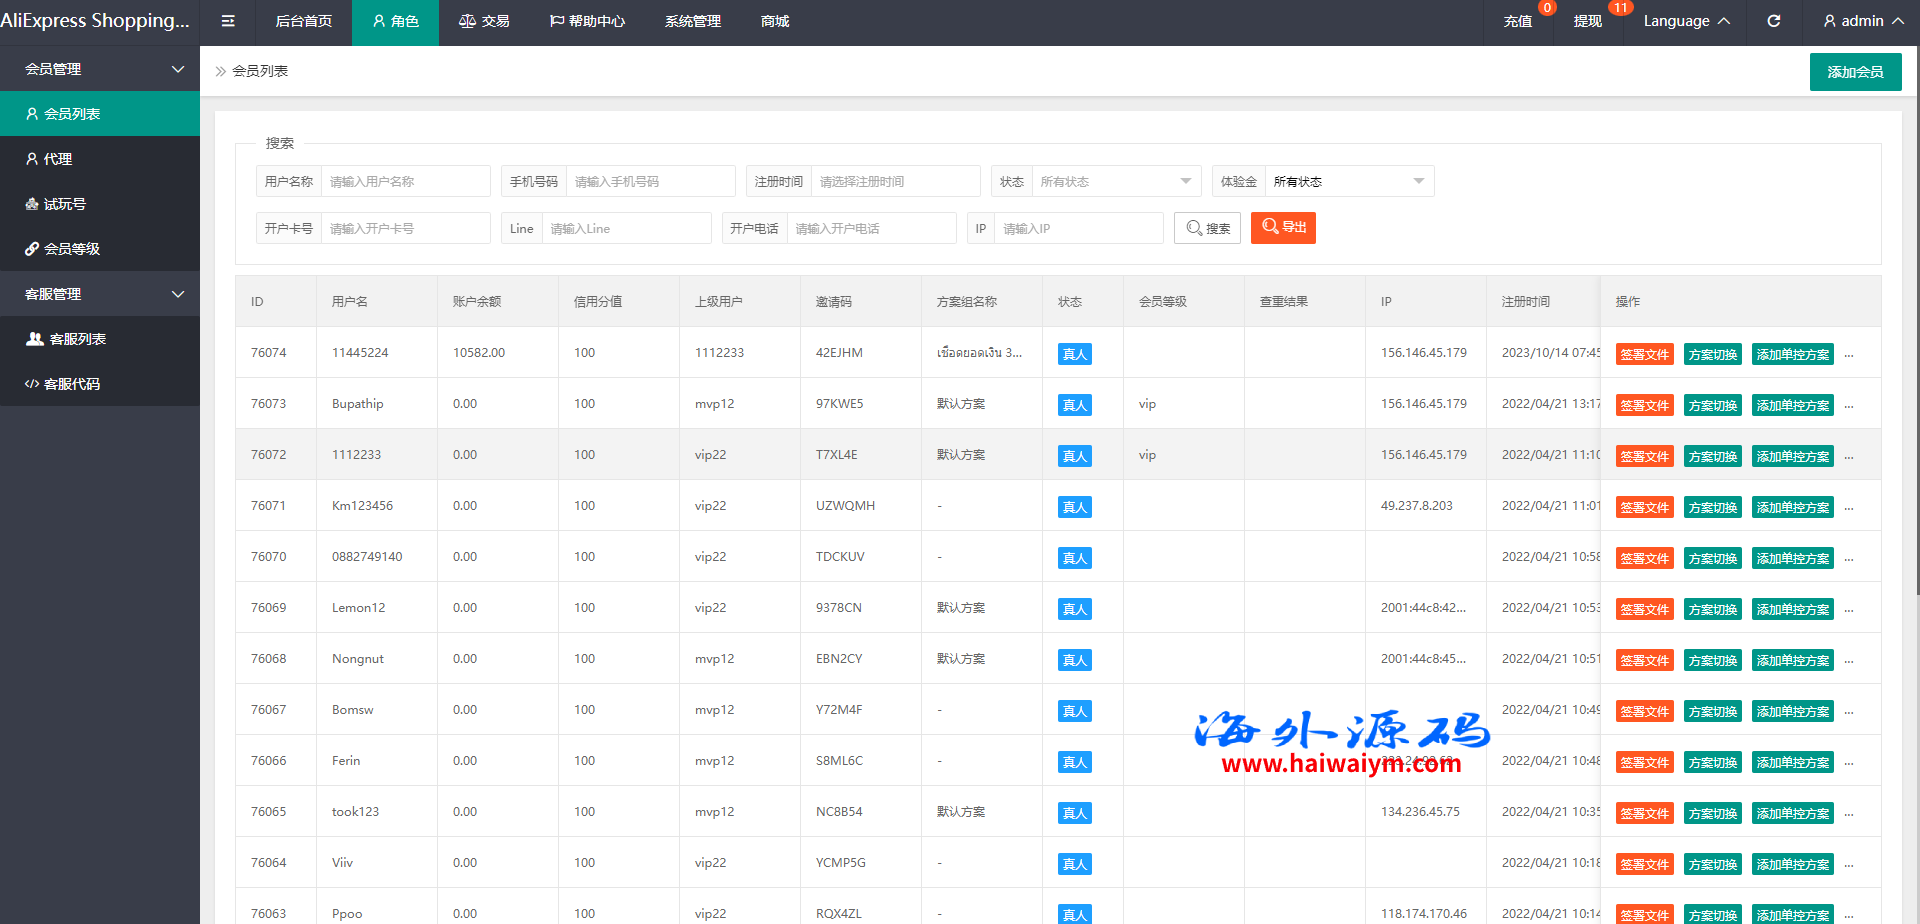
Task: Open the bonus (体验金) filter dropdown
Action: tap(1348, 182)
